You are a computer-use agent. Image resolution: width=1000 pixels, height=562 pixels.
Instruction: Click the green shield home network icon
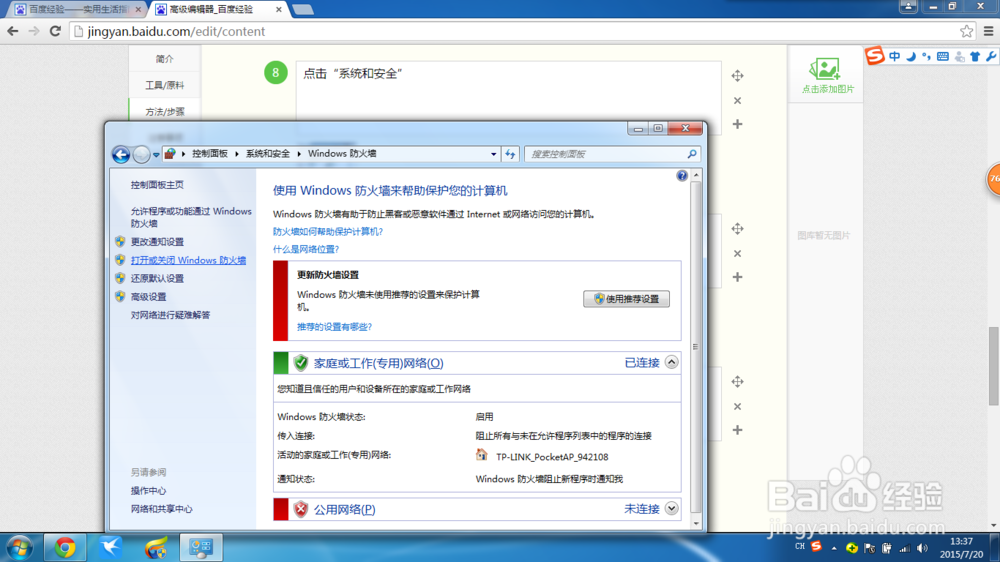coord(301,363)
